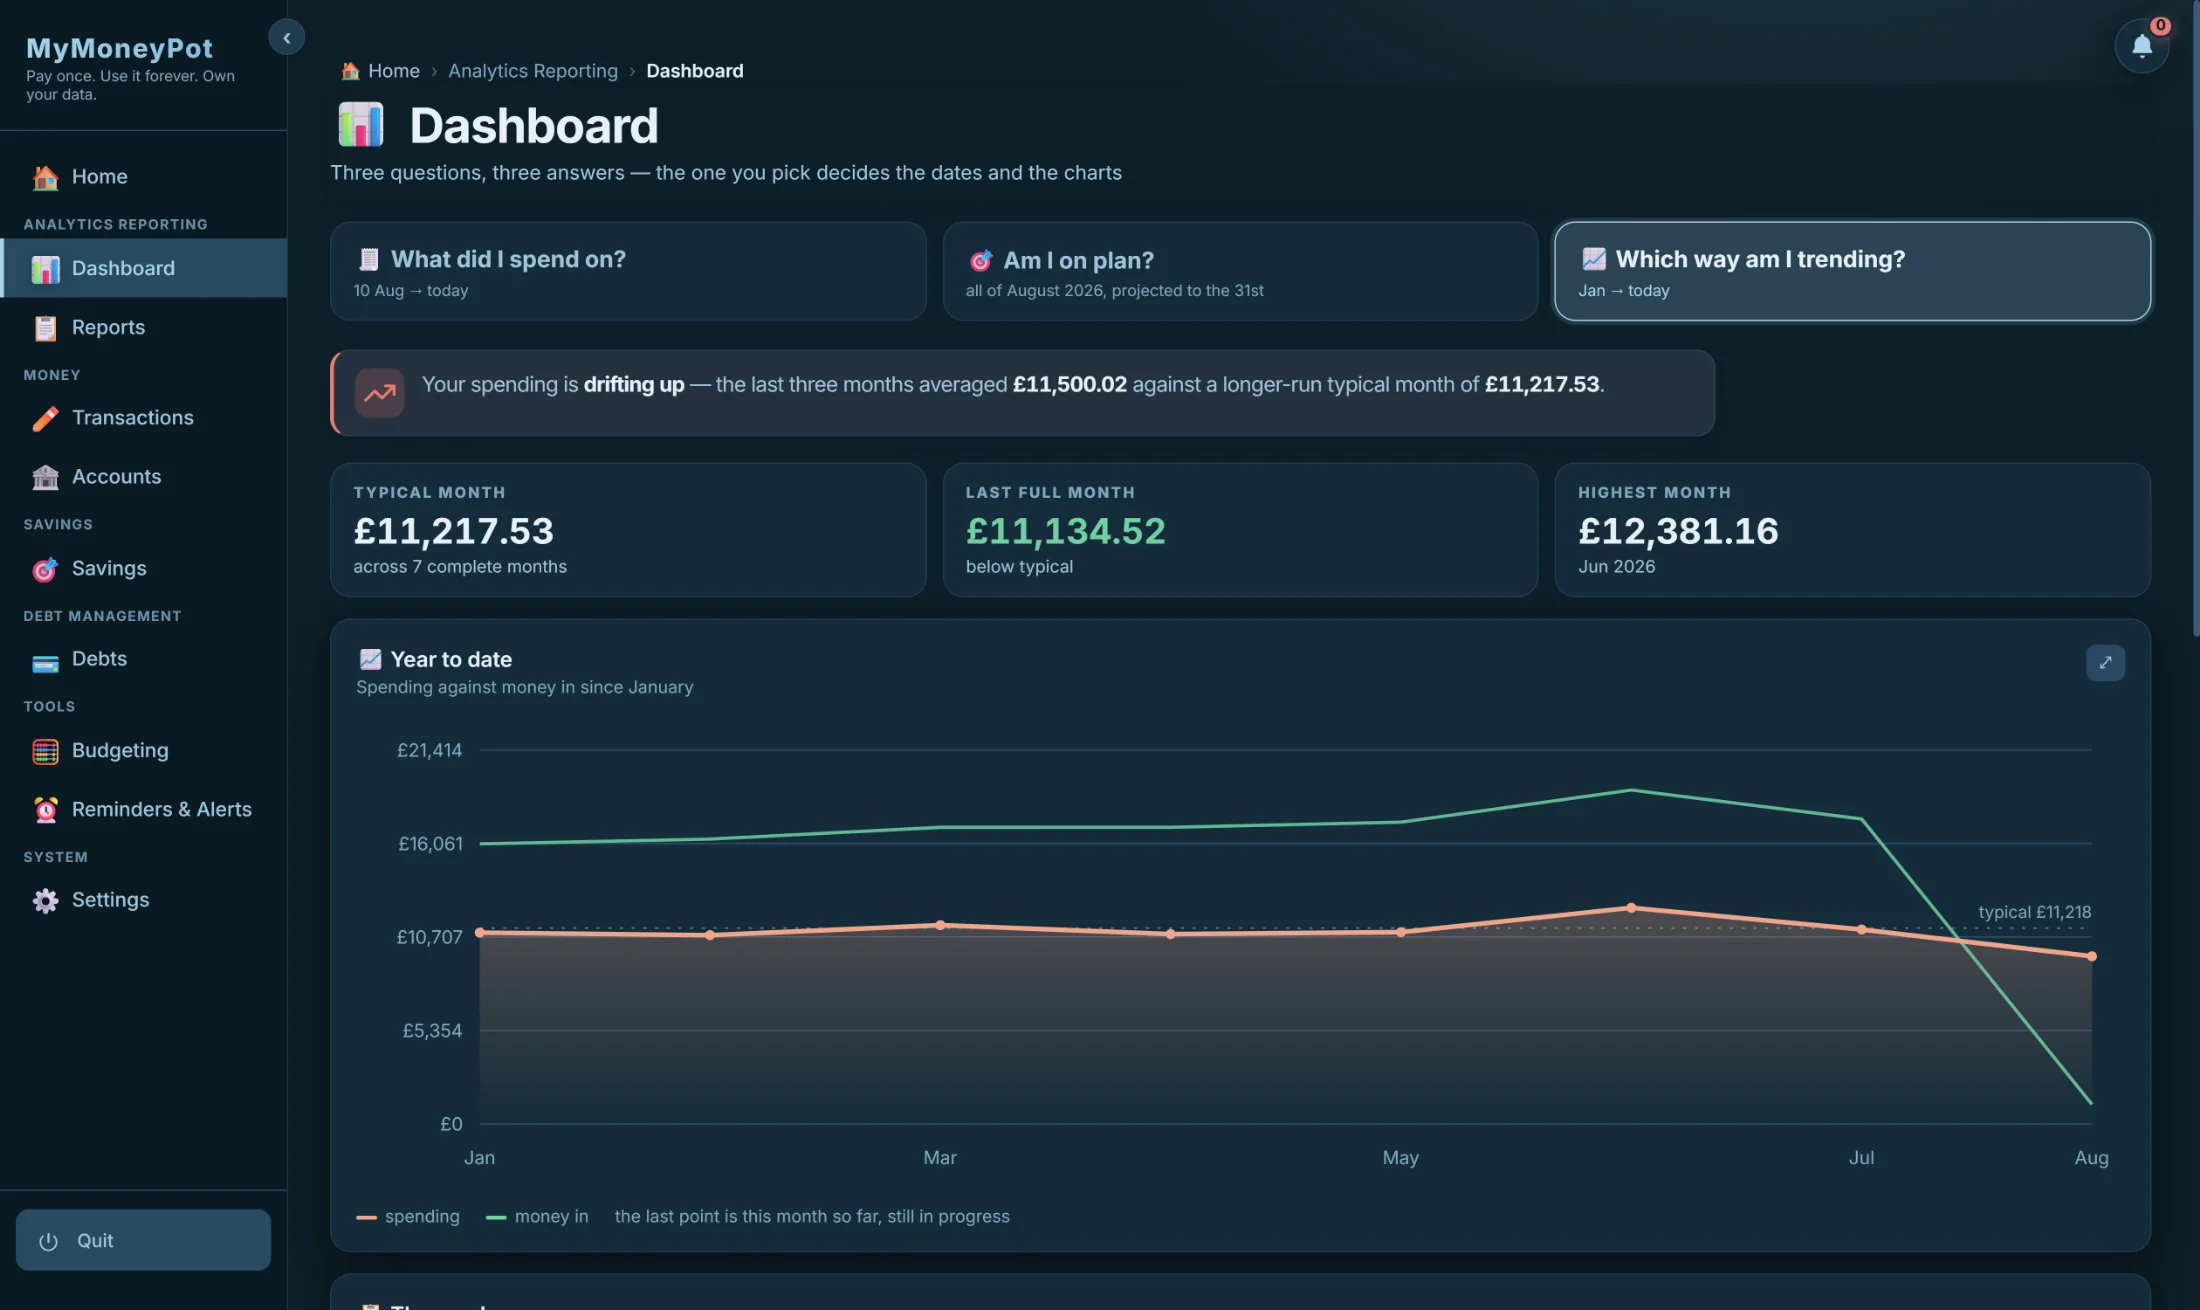
Task: Click the house icon in breadcrumb
Action: tap(350, 71)
